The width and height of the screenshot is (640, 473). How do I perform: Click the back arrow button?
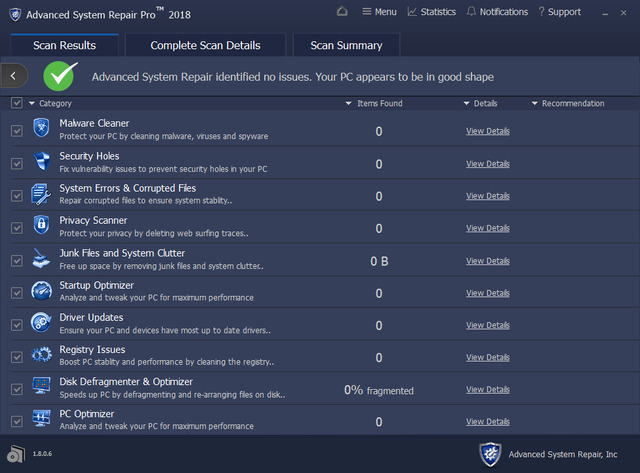pyautogui.click(x=13, y=74)
